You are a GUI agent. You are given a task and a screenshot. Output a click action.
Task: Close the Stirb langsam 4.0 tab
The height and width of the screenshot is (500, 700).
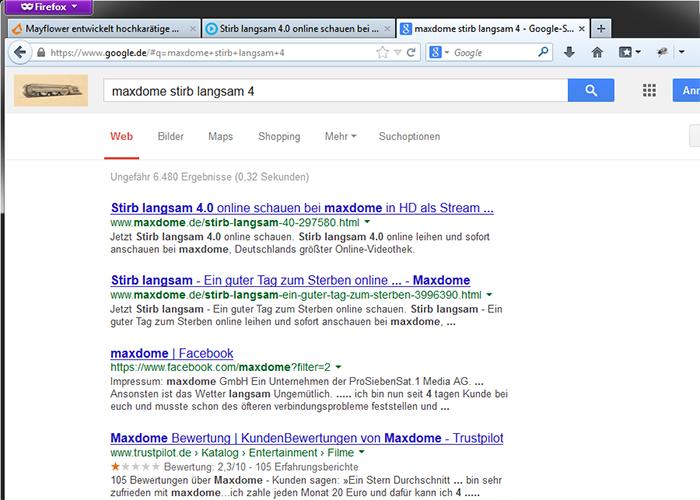tap(387, 29)
